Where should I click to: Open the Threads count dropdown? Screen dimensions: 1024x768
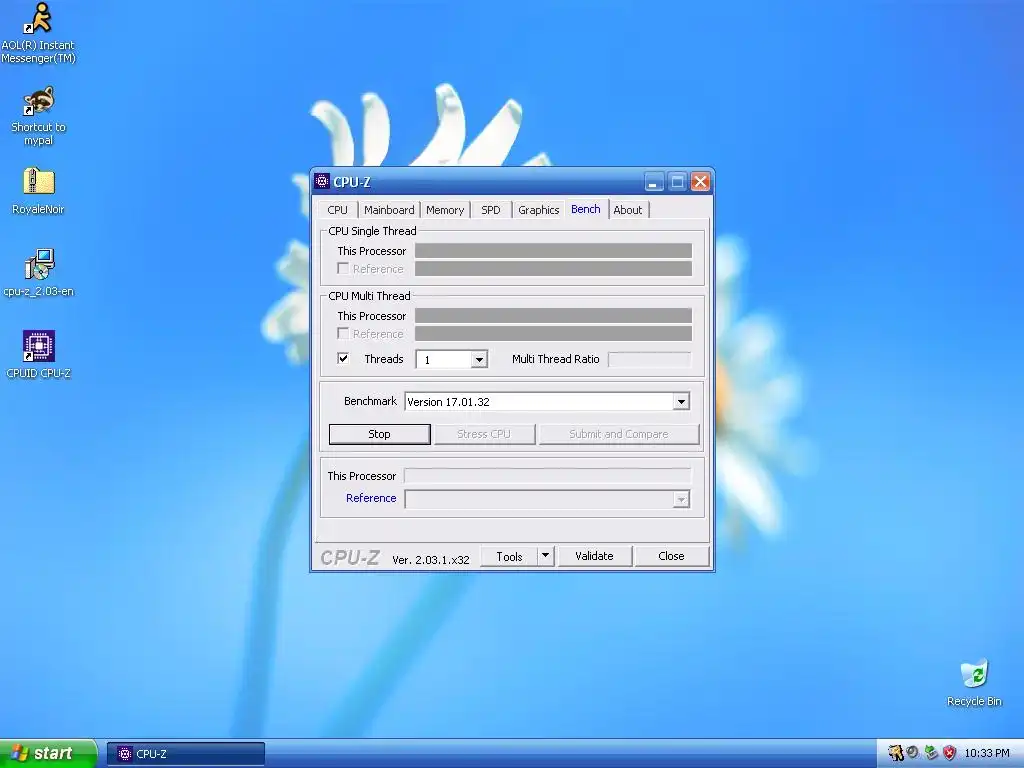(479, 359)
